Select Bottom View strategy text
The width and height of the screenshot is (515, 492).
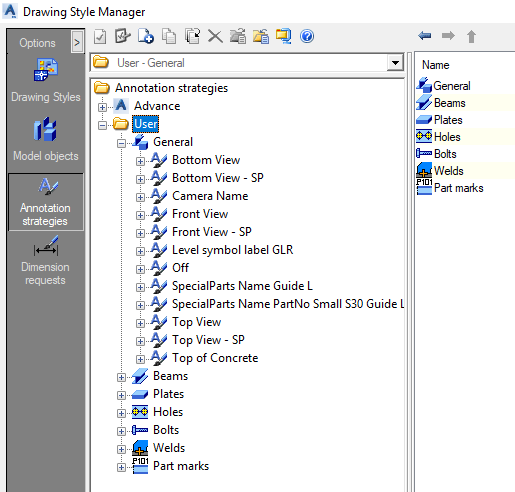pos(206,160)
